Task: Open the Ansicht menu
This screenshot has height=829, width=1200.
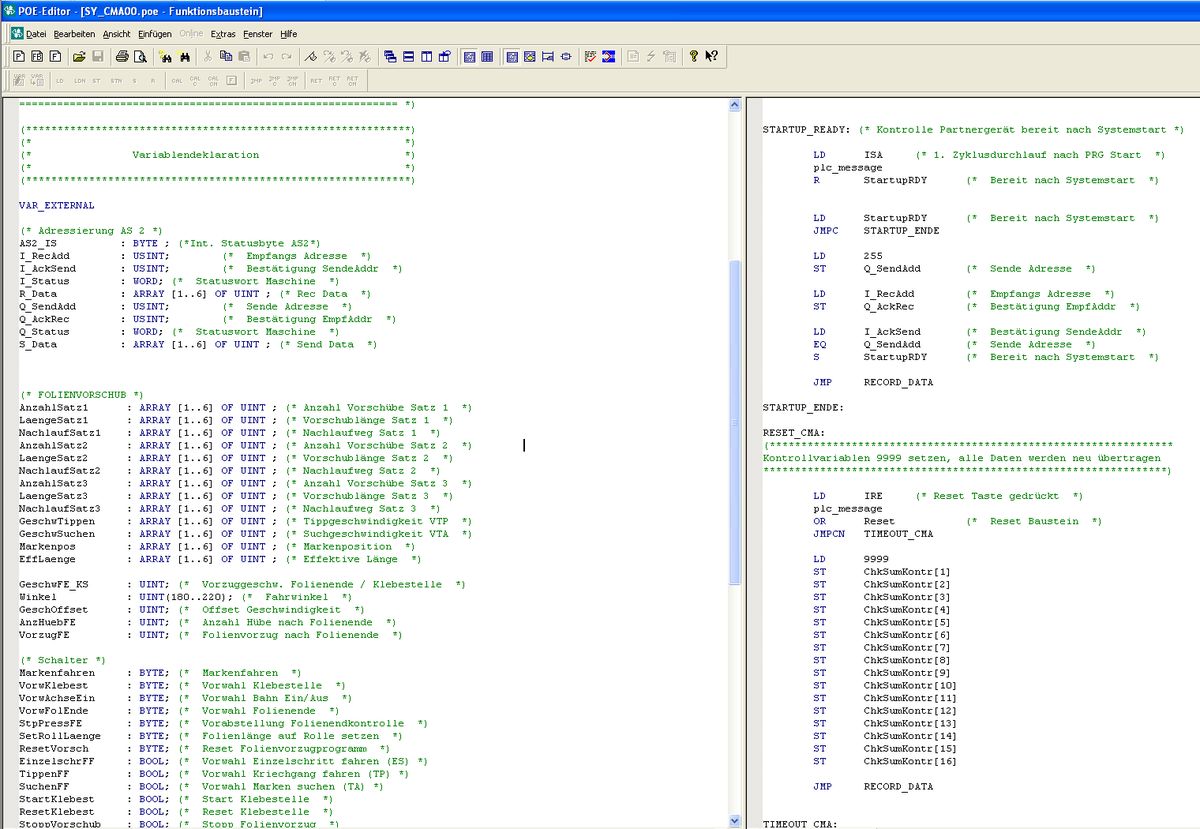Action: tap(117, 34)
